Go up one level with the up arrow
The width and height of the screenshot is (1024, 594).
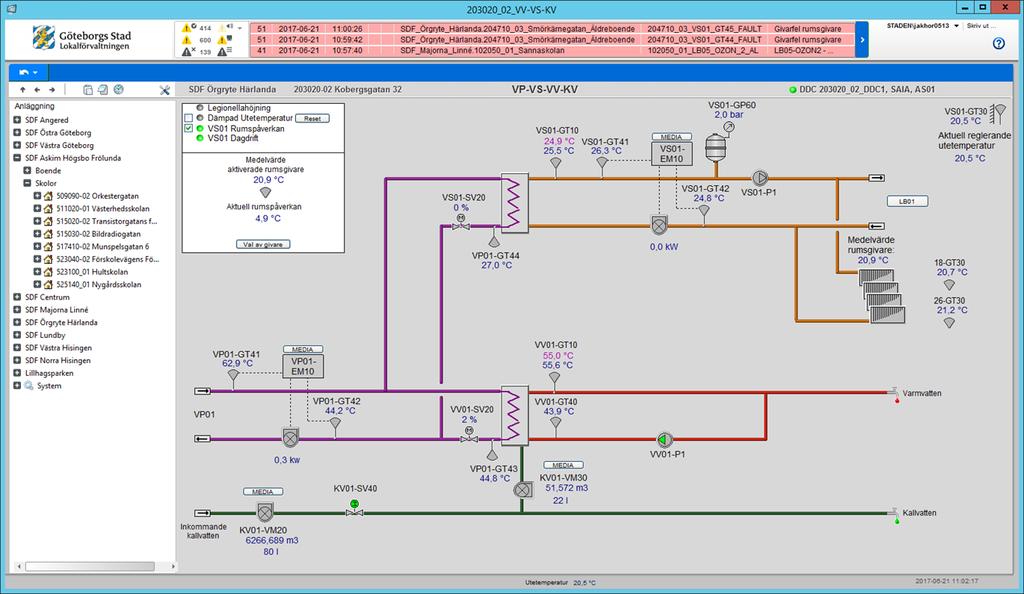click(23, 90)
